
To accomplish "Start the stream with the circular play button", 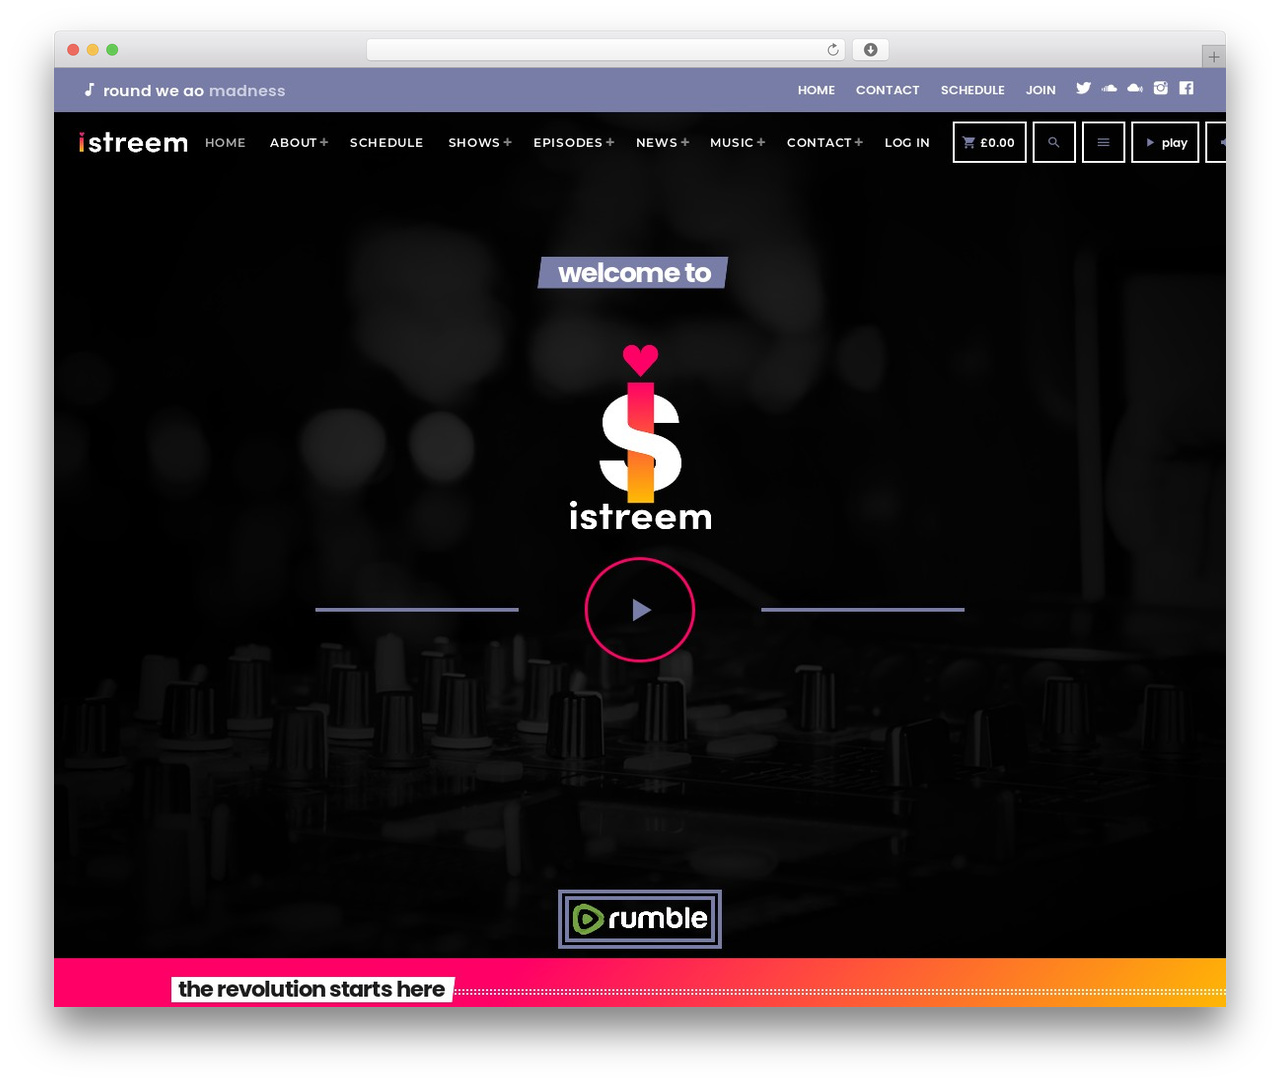I will [x=640, y=610].
